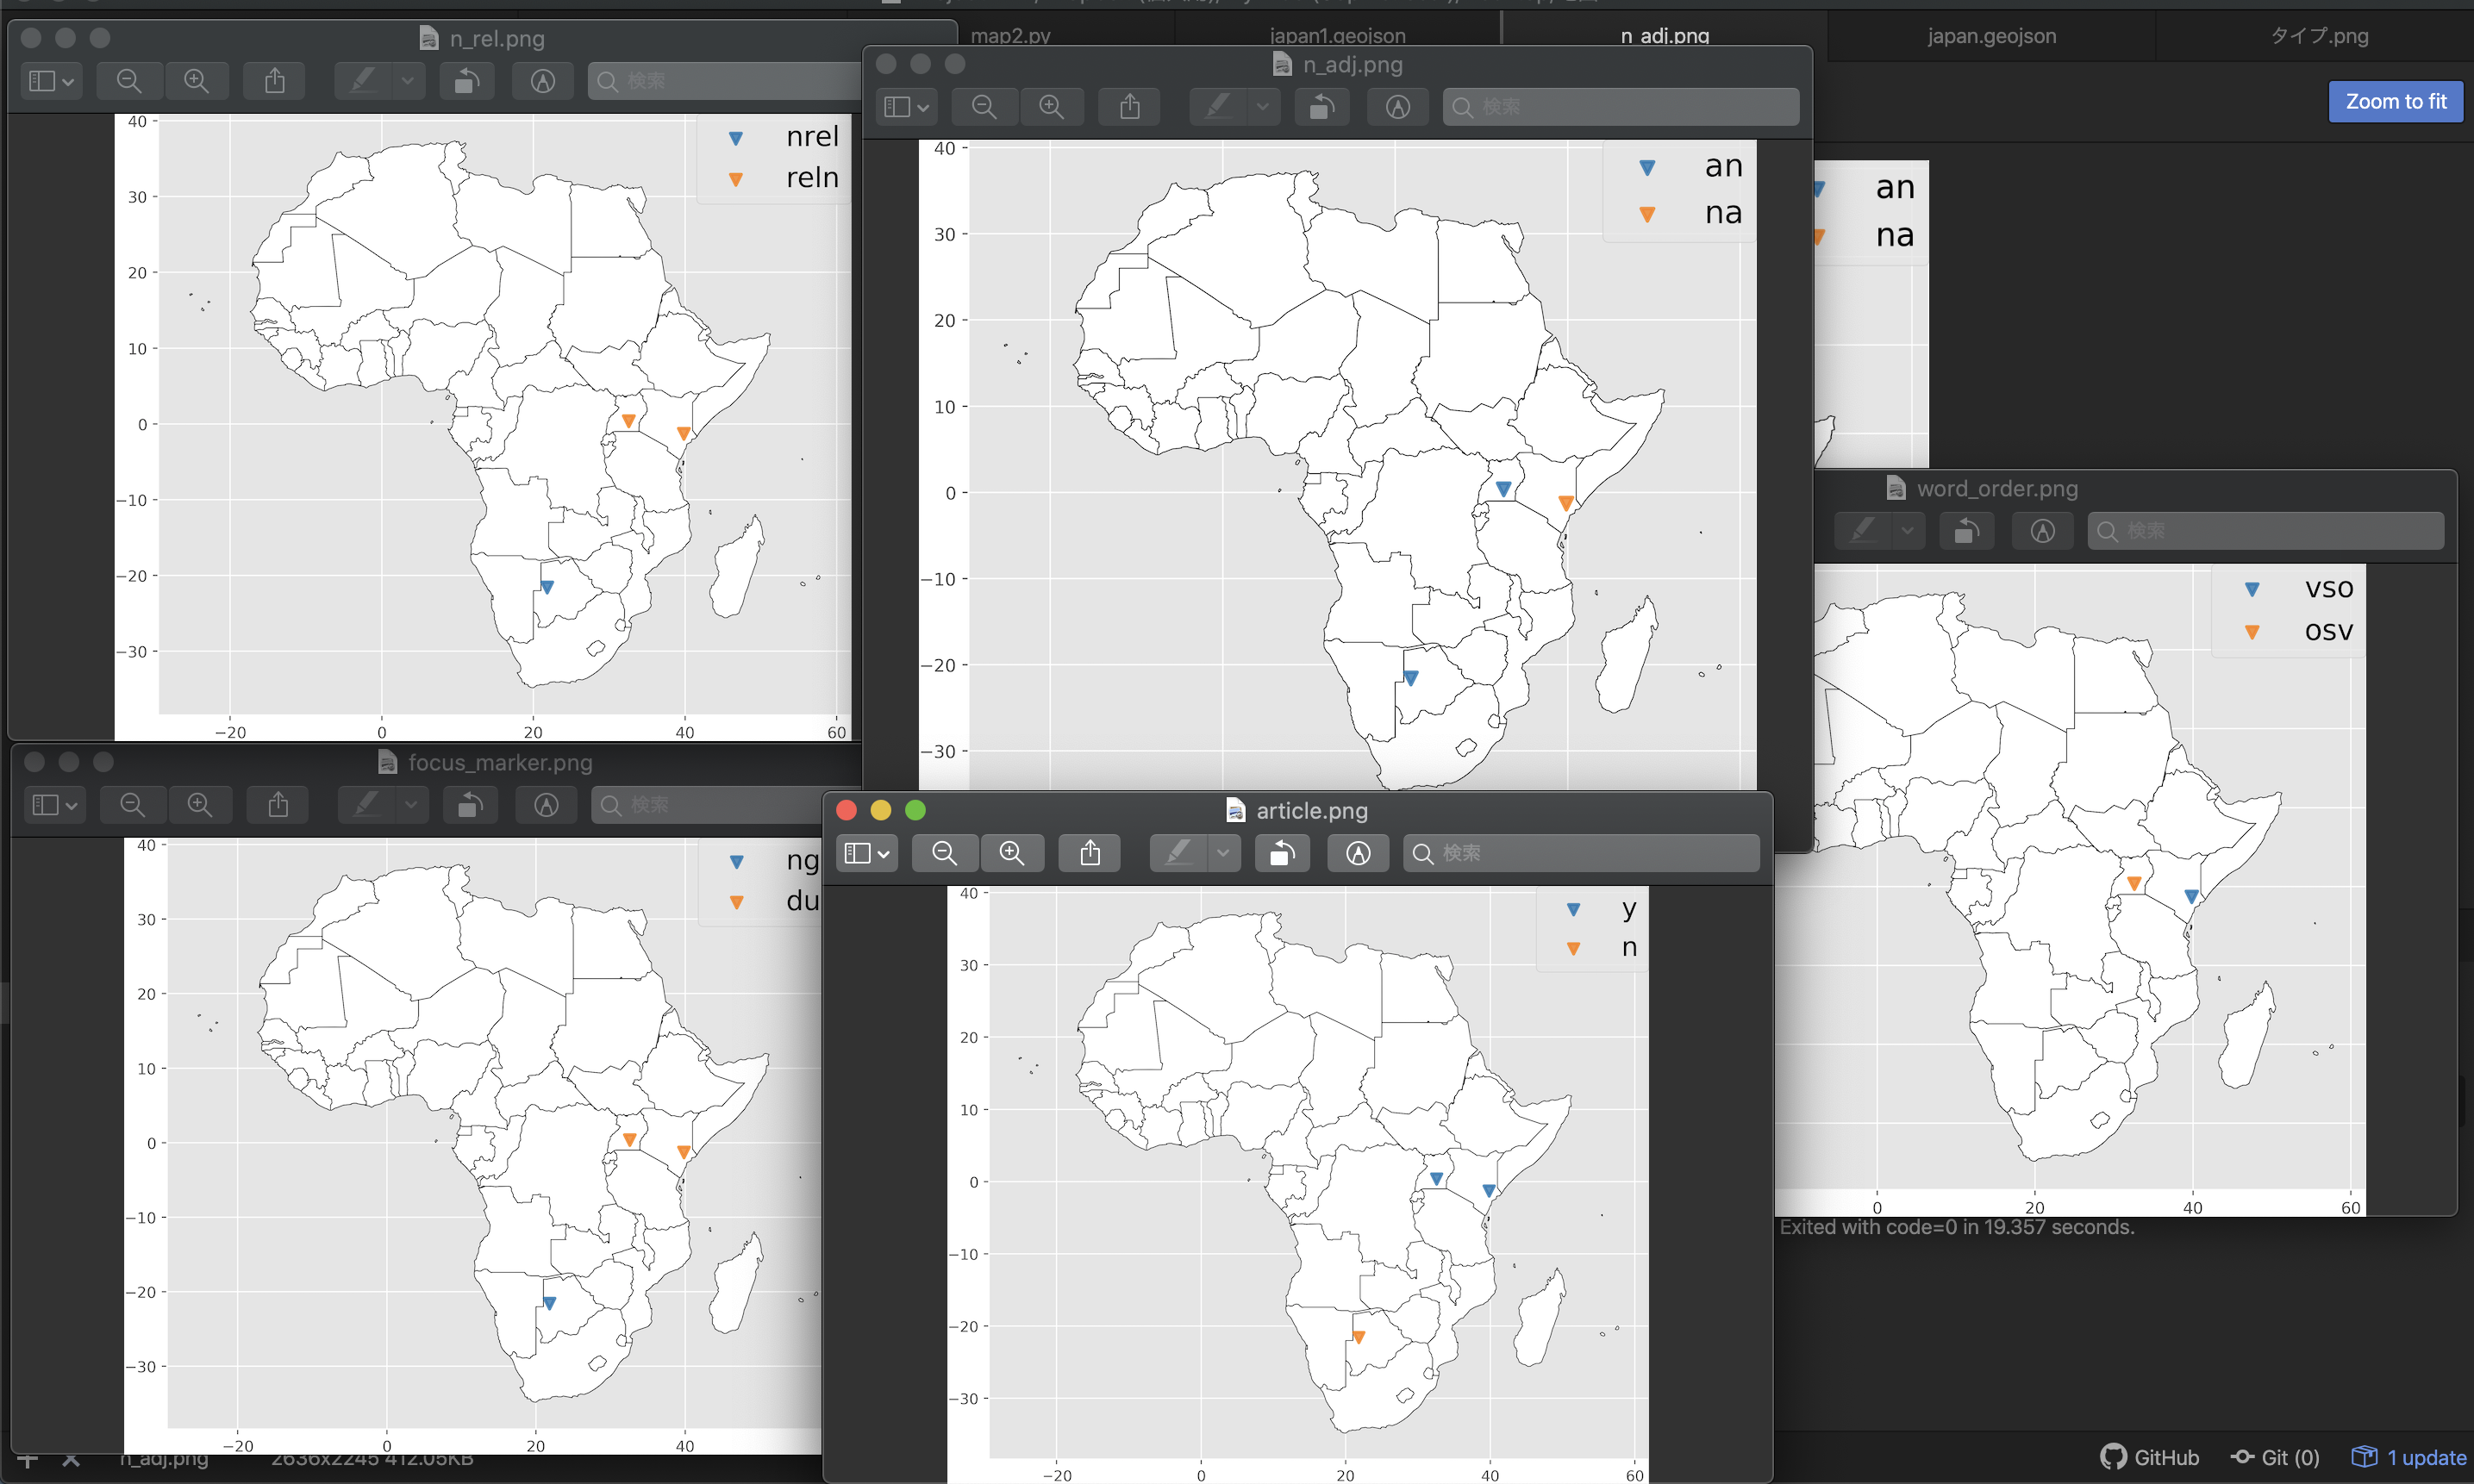Rotate image in word_order.png window
Screen dimensions: 2474x1484
point(1966,531)
